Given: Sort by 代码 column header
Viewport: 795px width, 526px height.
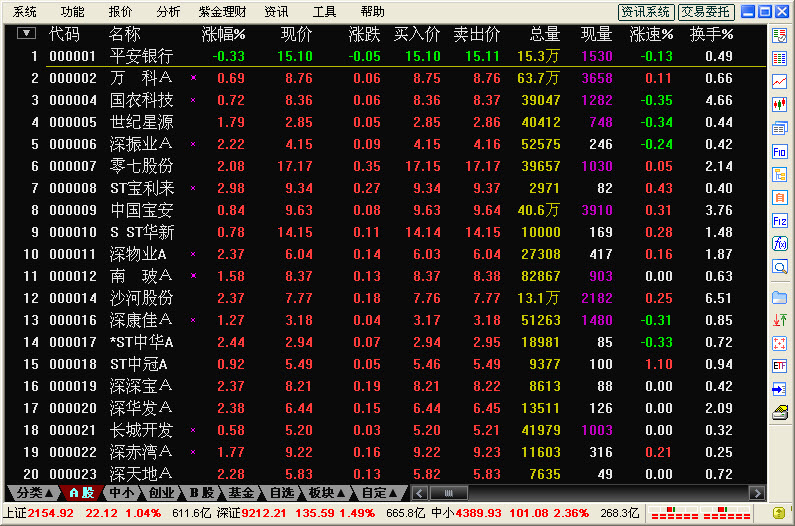Looking at the screenshot, I should point(64,34).
